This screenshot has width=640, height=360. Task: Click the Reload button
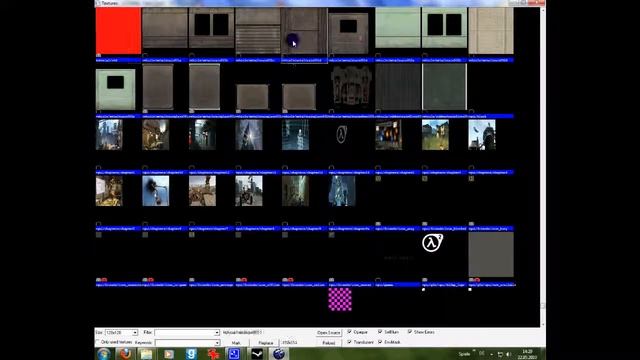coord(329,343)
